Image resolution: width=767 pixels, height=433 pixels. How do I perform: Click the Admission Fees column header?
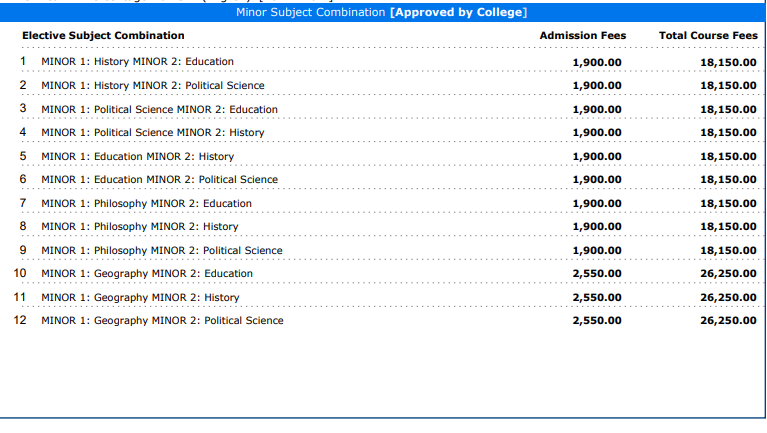coord(582,36)
